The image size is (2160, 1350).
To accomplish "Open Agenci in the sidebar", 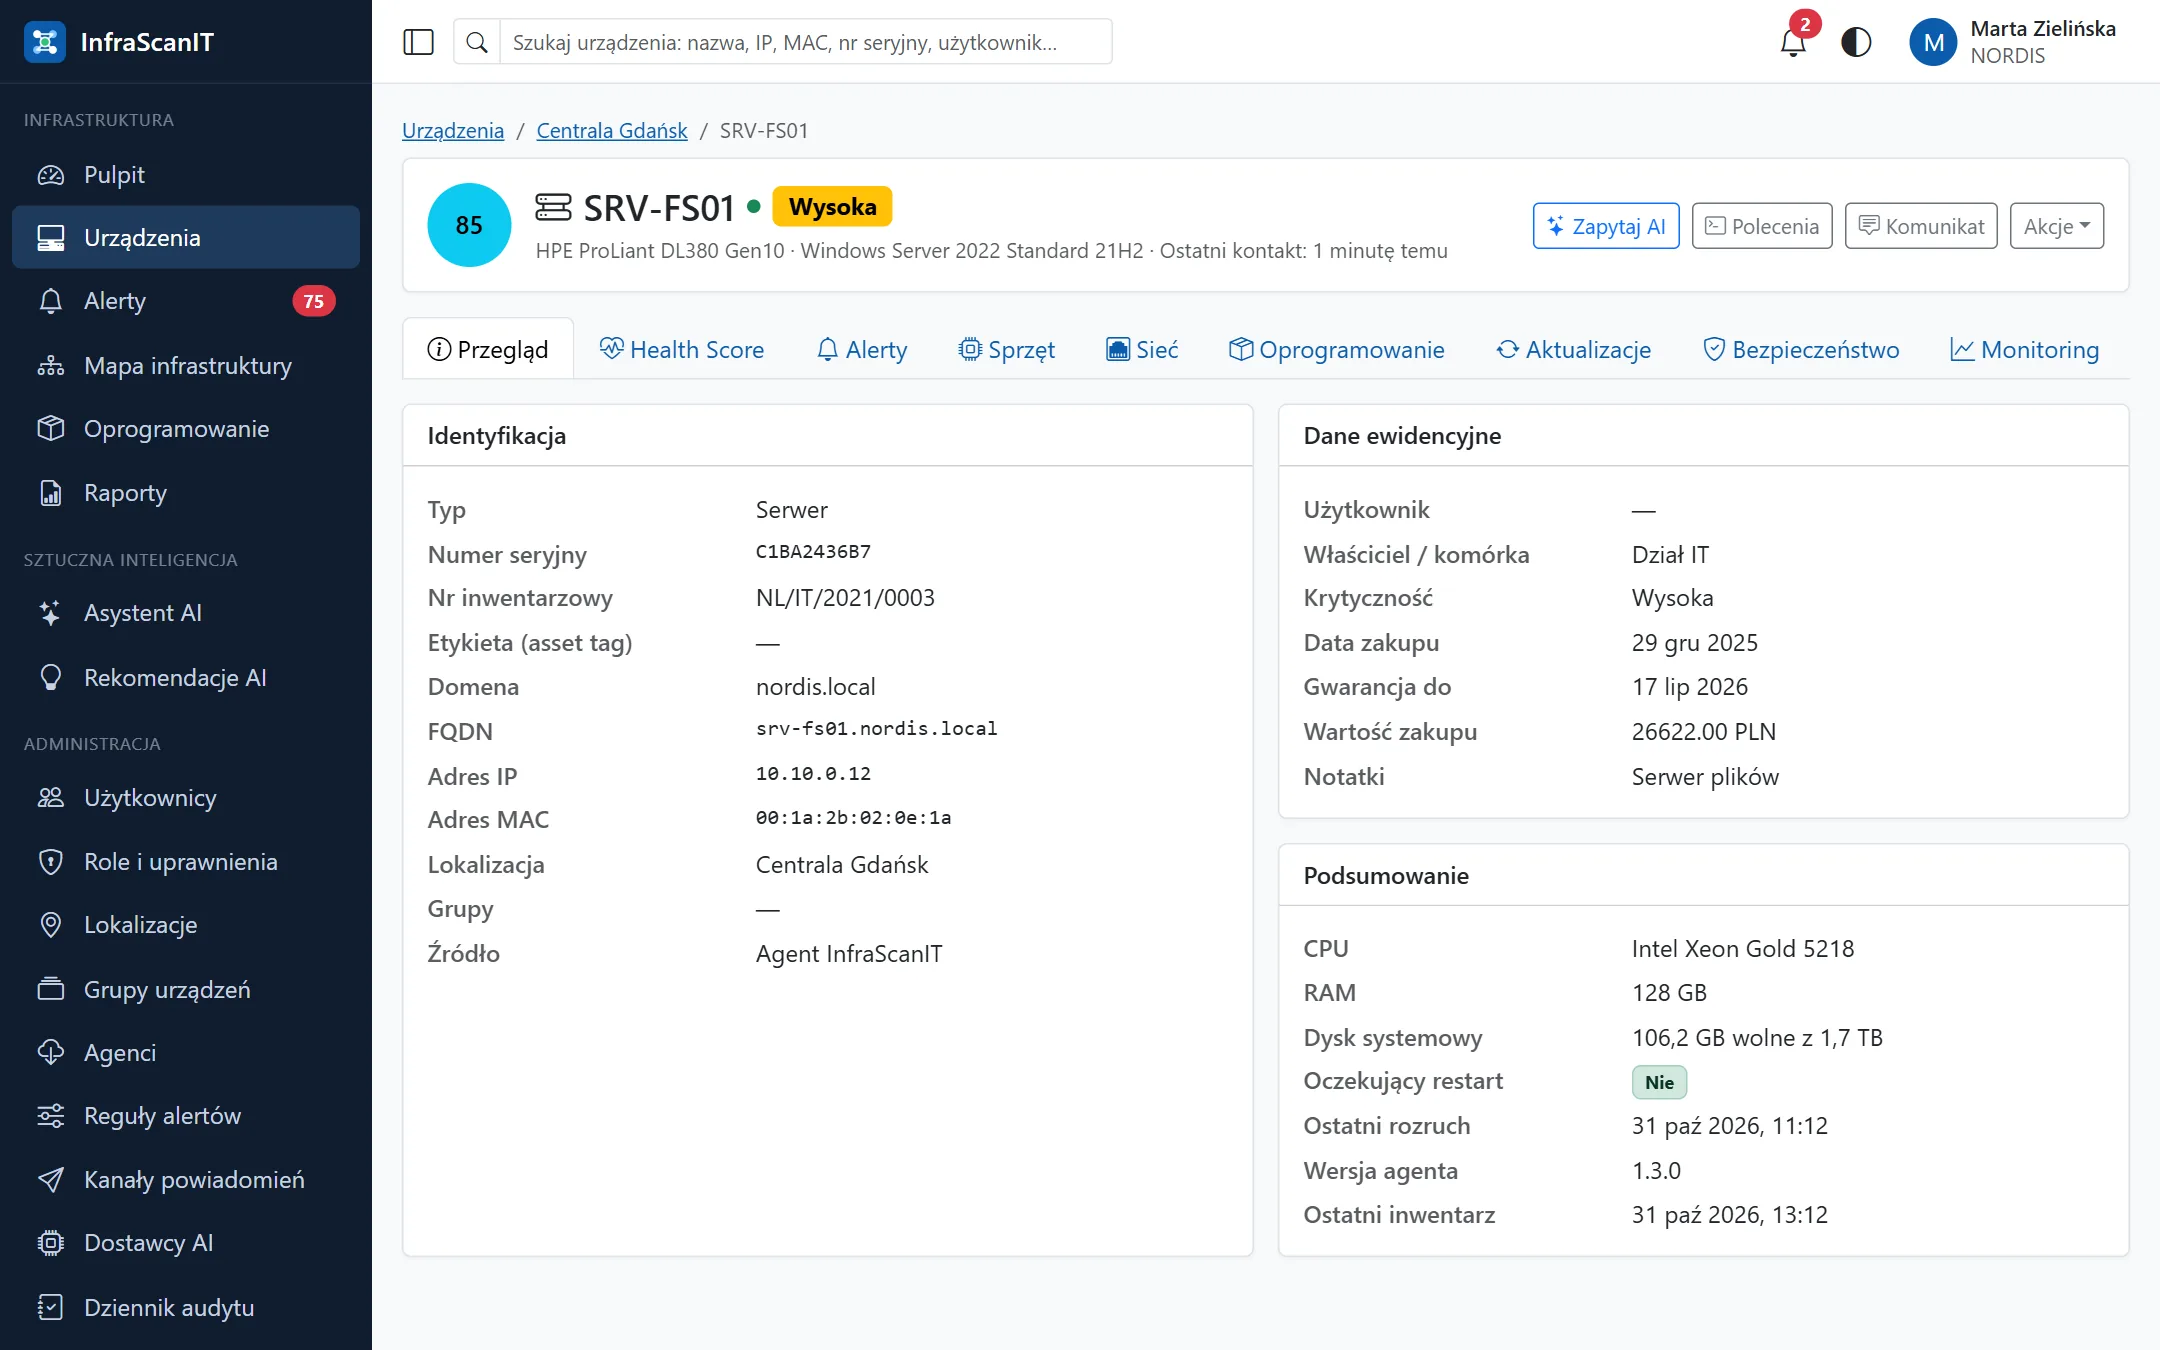I will (186, 1053).
